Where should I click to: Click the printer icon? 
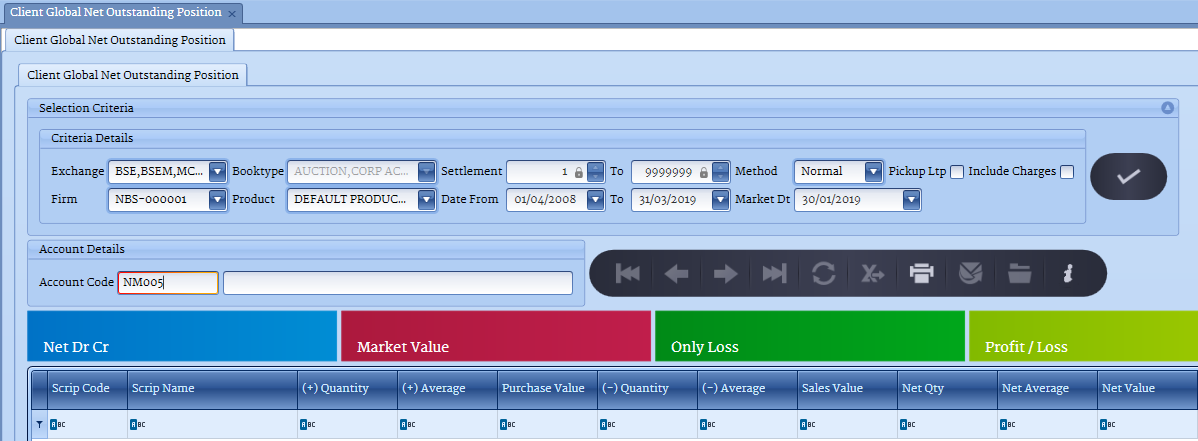tap(921, 273)
